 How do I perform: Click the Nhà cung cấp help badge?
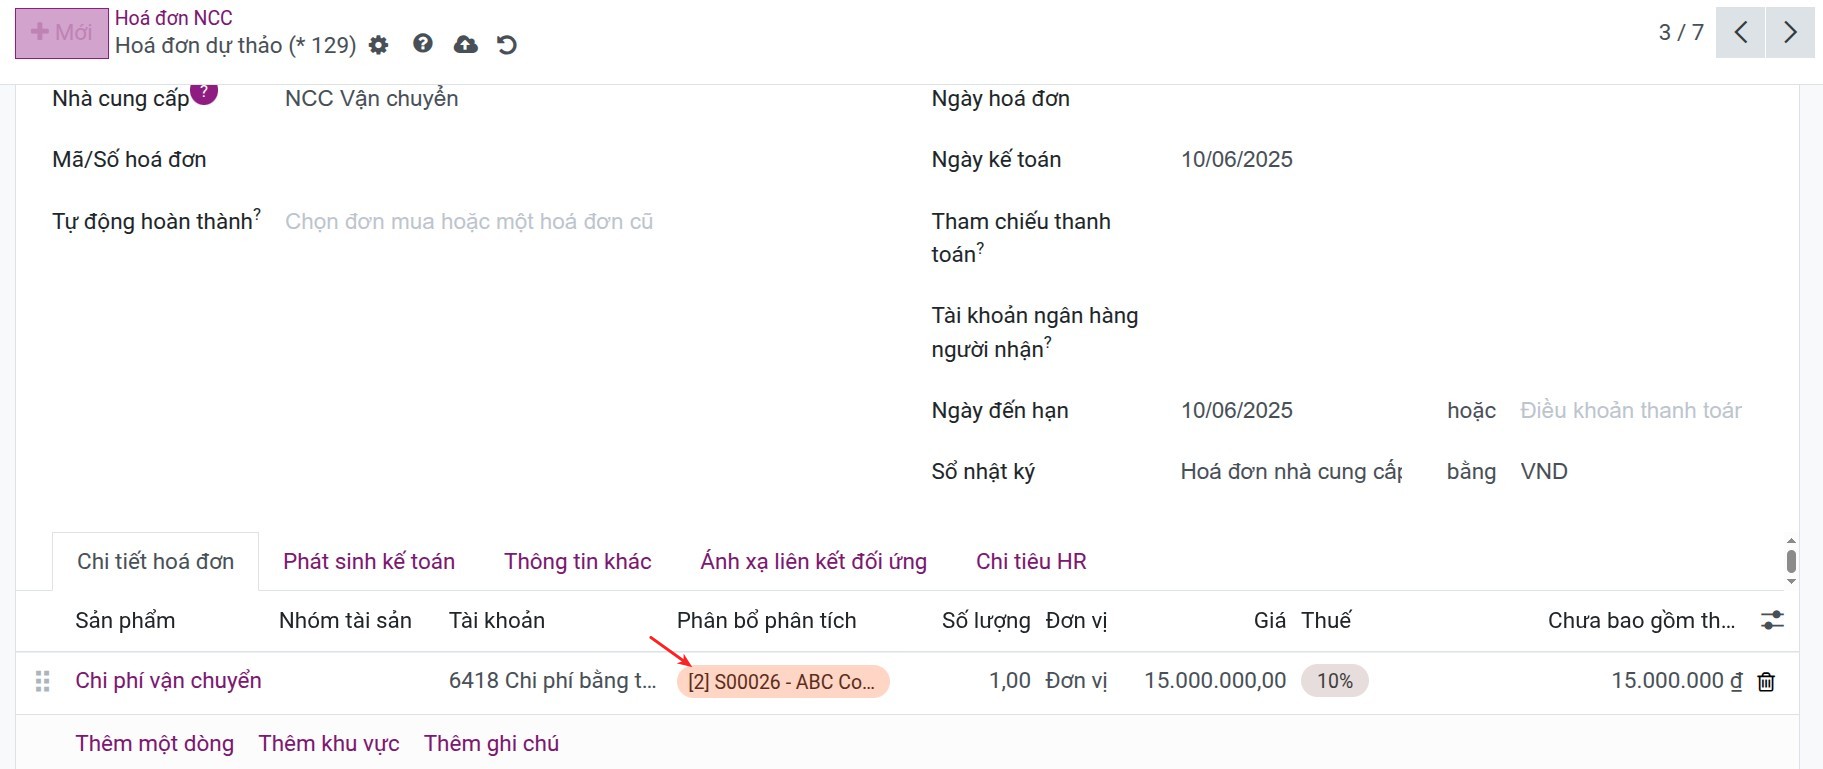(204, 91)
